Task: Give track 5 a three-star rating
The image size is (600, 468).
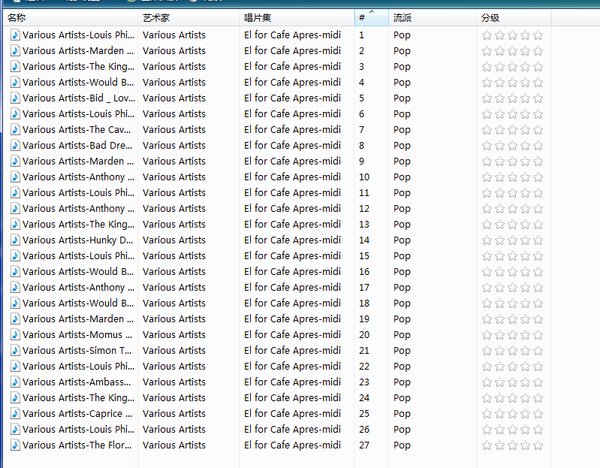Action: point(512,98)
